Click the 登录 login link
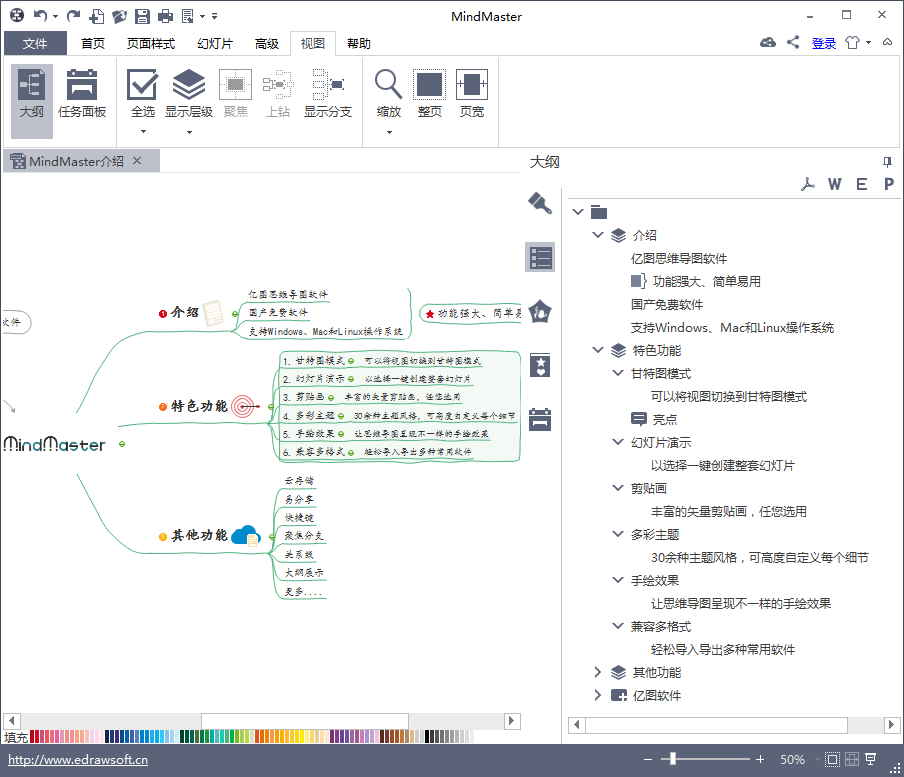This screenshot has height=777, width=904. [824, 43]
